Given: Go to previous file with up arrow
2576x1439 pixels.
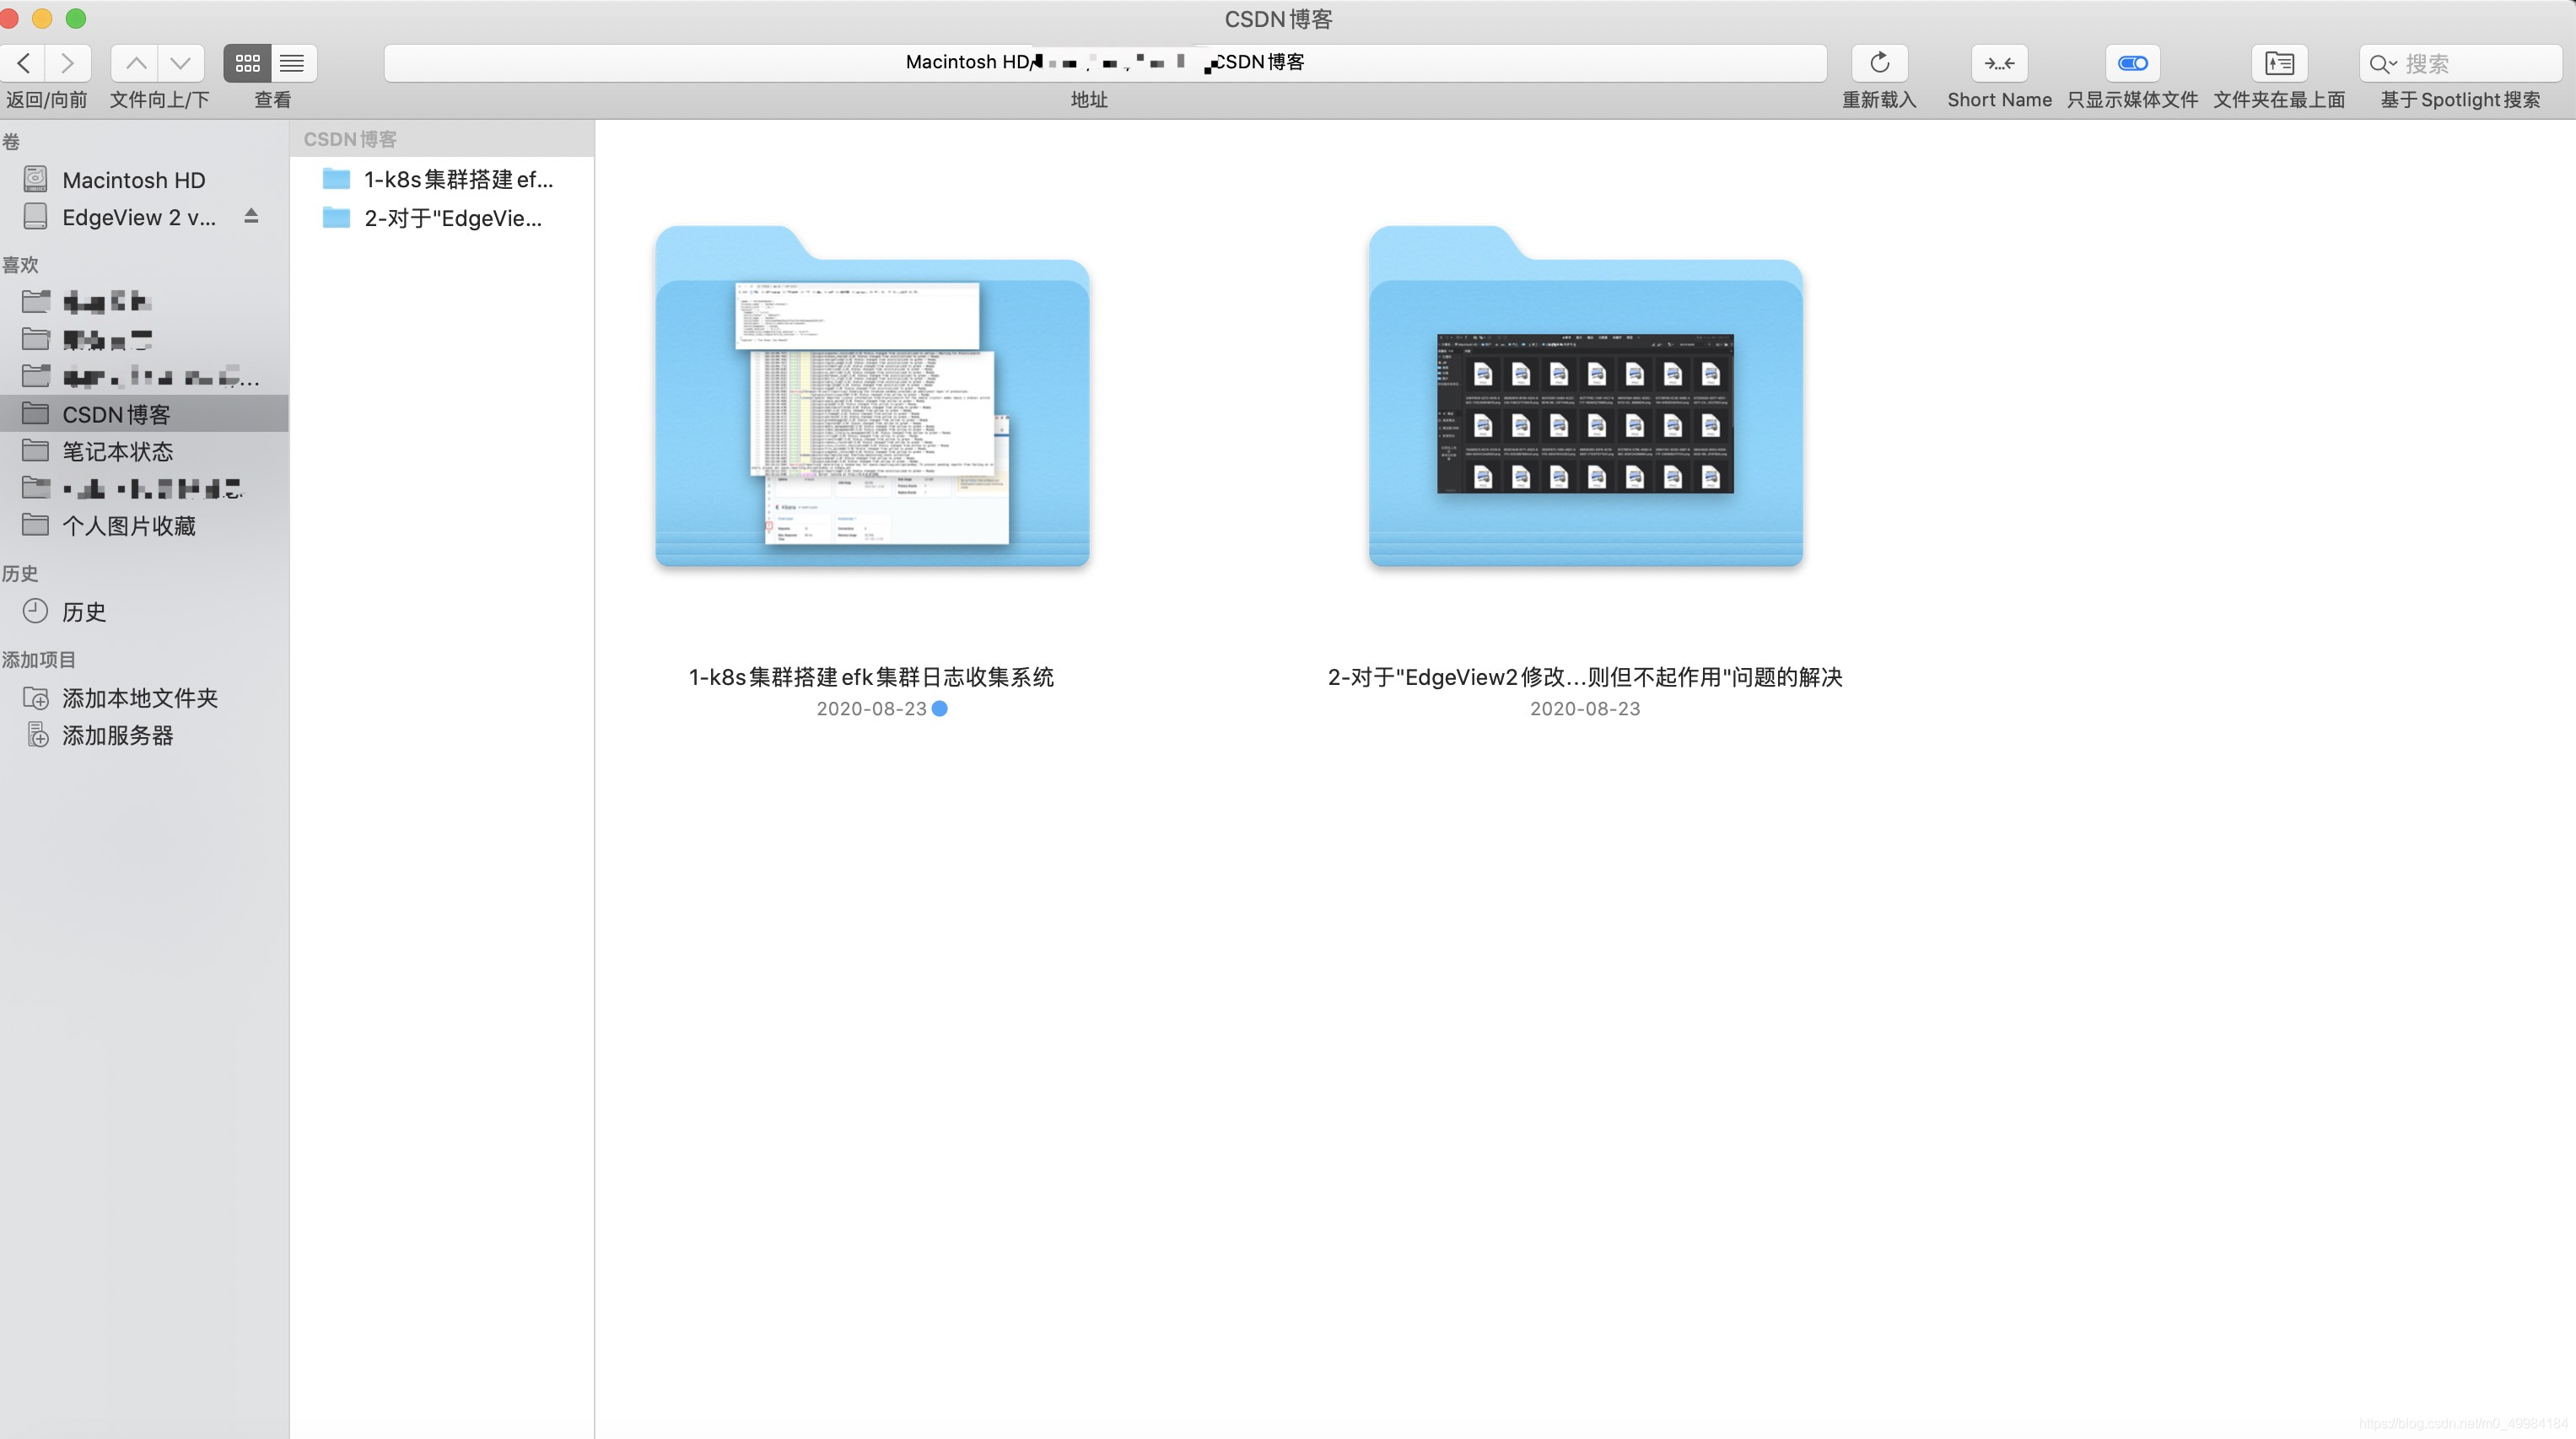Looking at the screenshot, I should [136, 63].
